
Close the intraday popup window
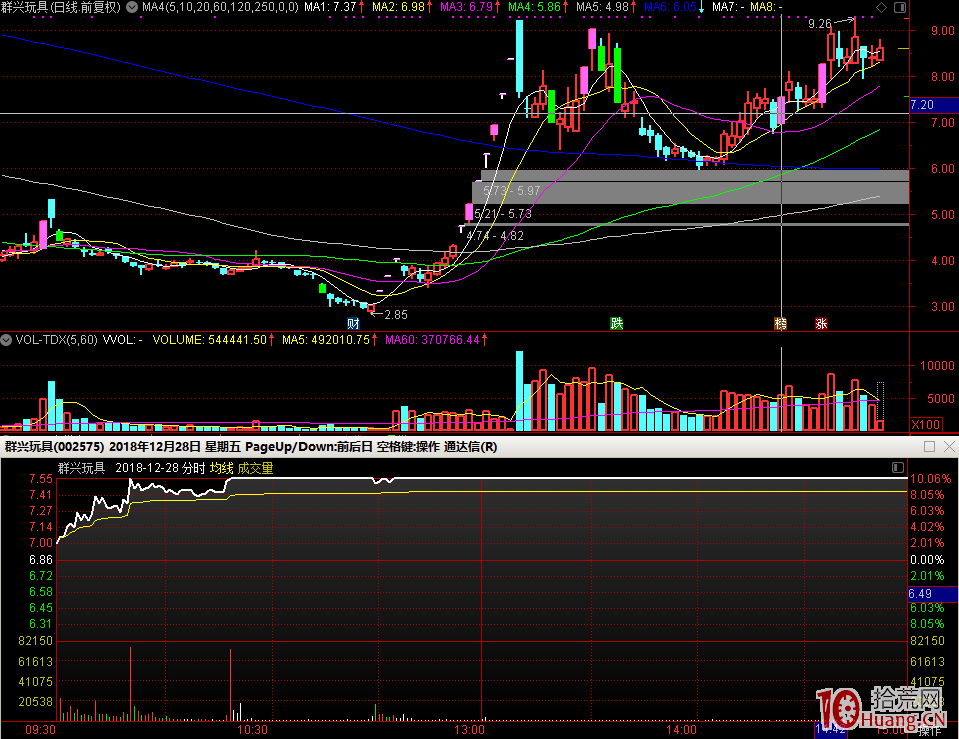coord(948,447)
